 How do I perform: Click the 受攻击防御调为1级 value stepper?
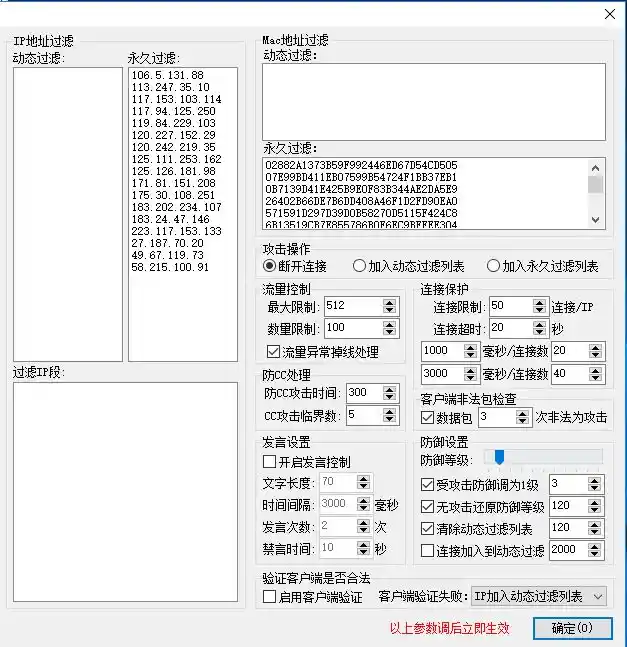tap(594, 484)
